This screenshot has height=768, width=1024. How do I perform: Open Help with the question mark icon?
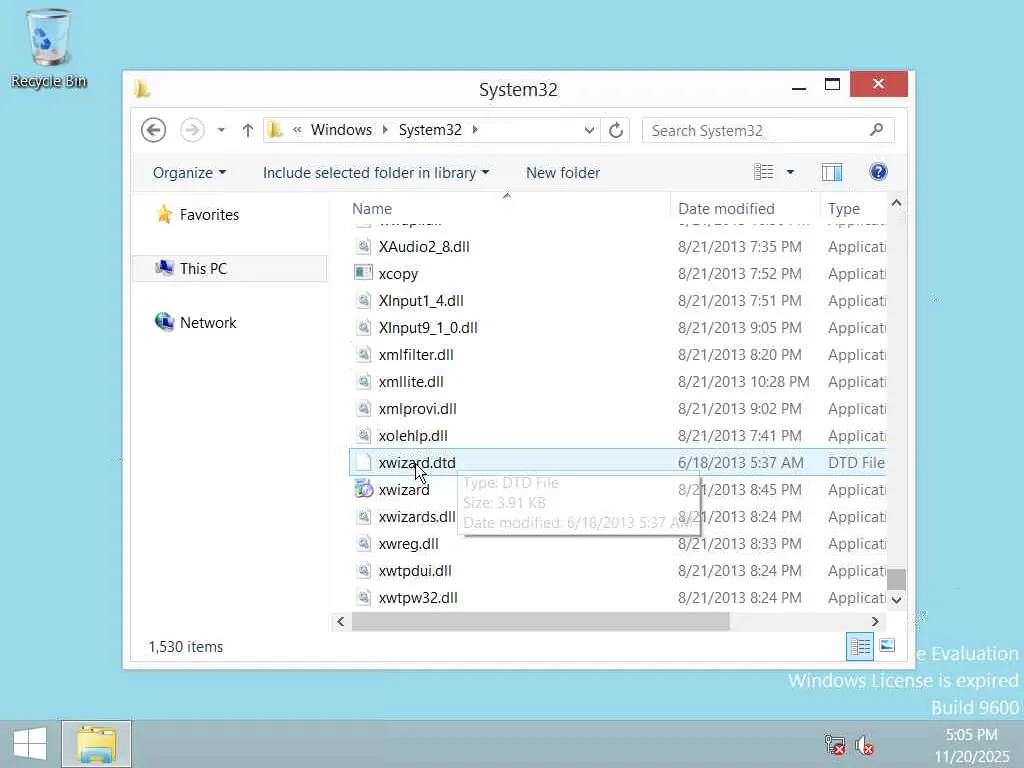[878, 172]
